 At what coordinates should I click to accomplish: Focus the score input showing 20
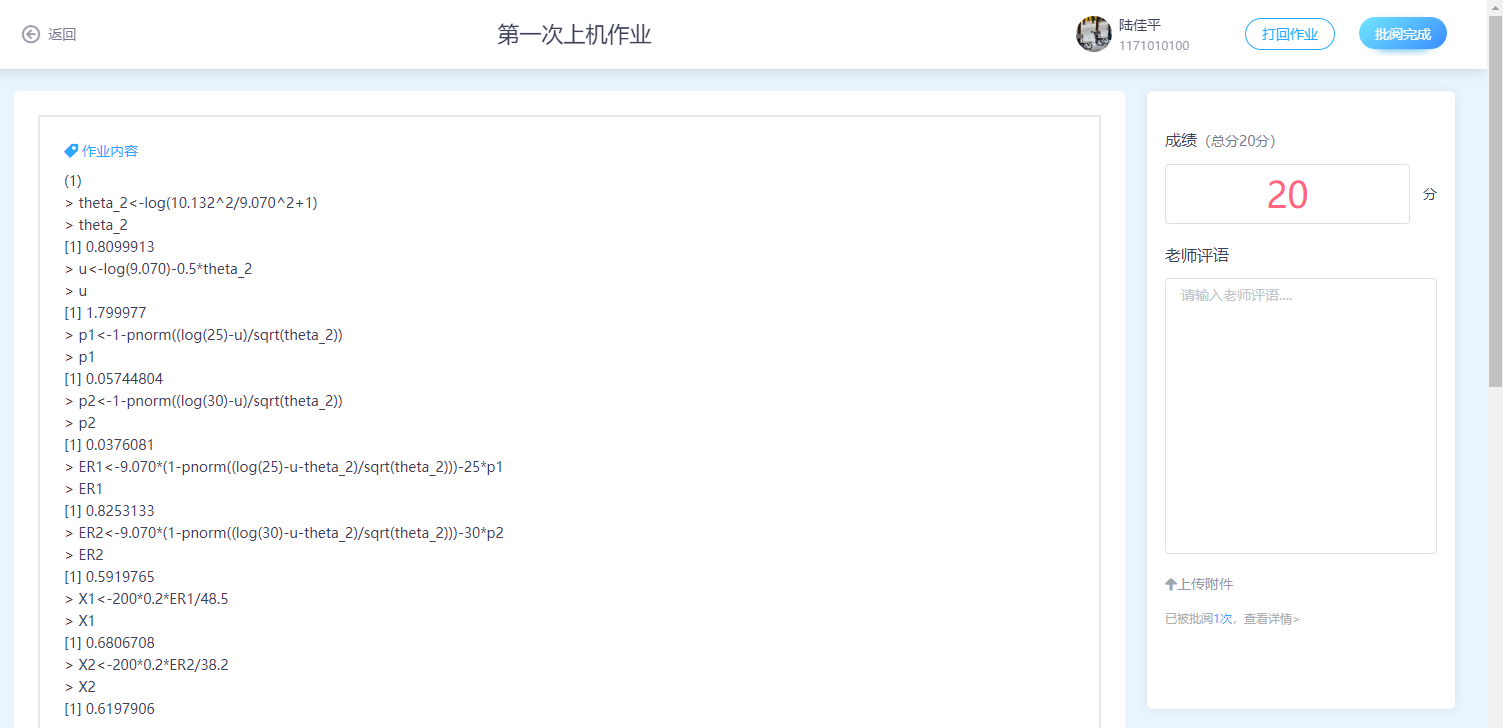tap(1286, 194)
